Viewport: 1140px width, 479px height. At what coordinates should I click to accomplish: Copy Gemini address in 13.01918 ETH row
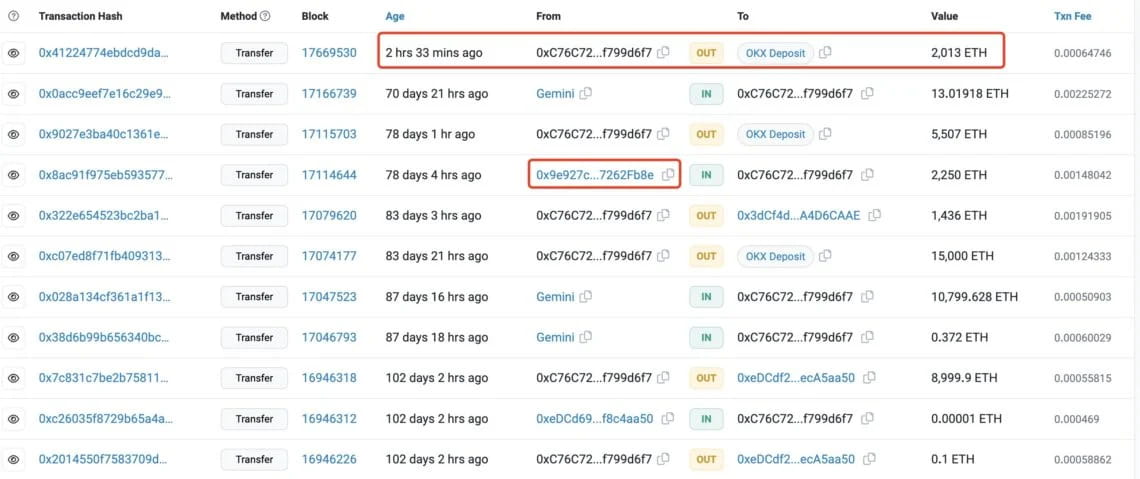586,94
